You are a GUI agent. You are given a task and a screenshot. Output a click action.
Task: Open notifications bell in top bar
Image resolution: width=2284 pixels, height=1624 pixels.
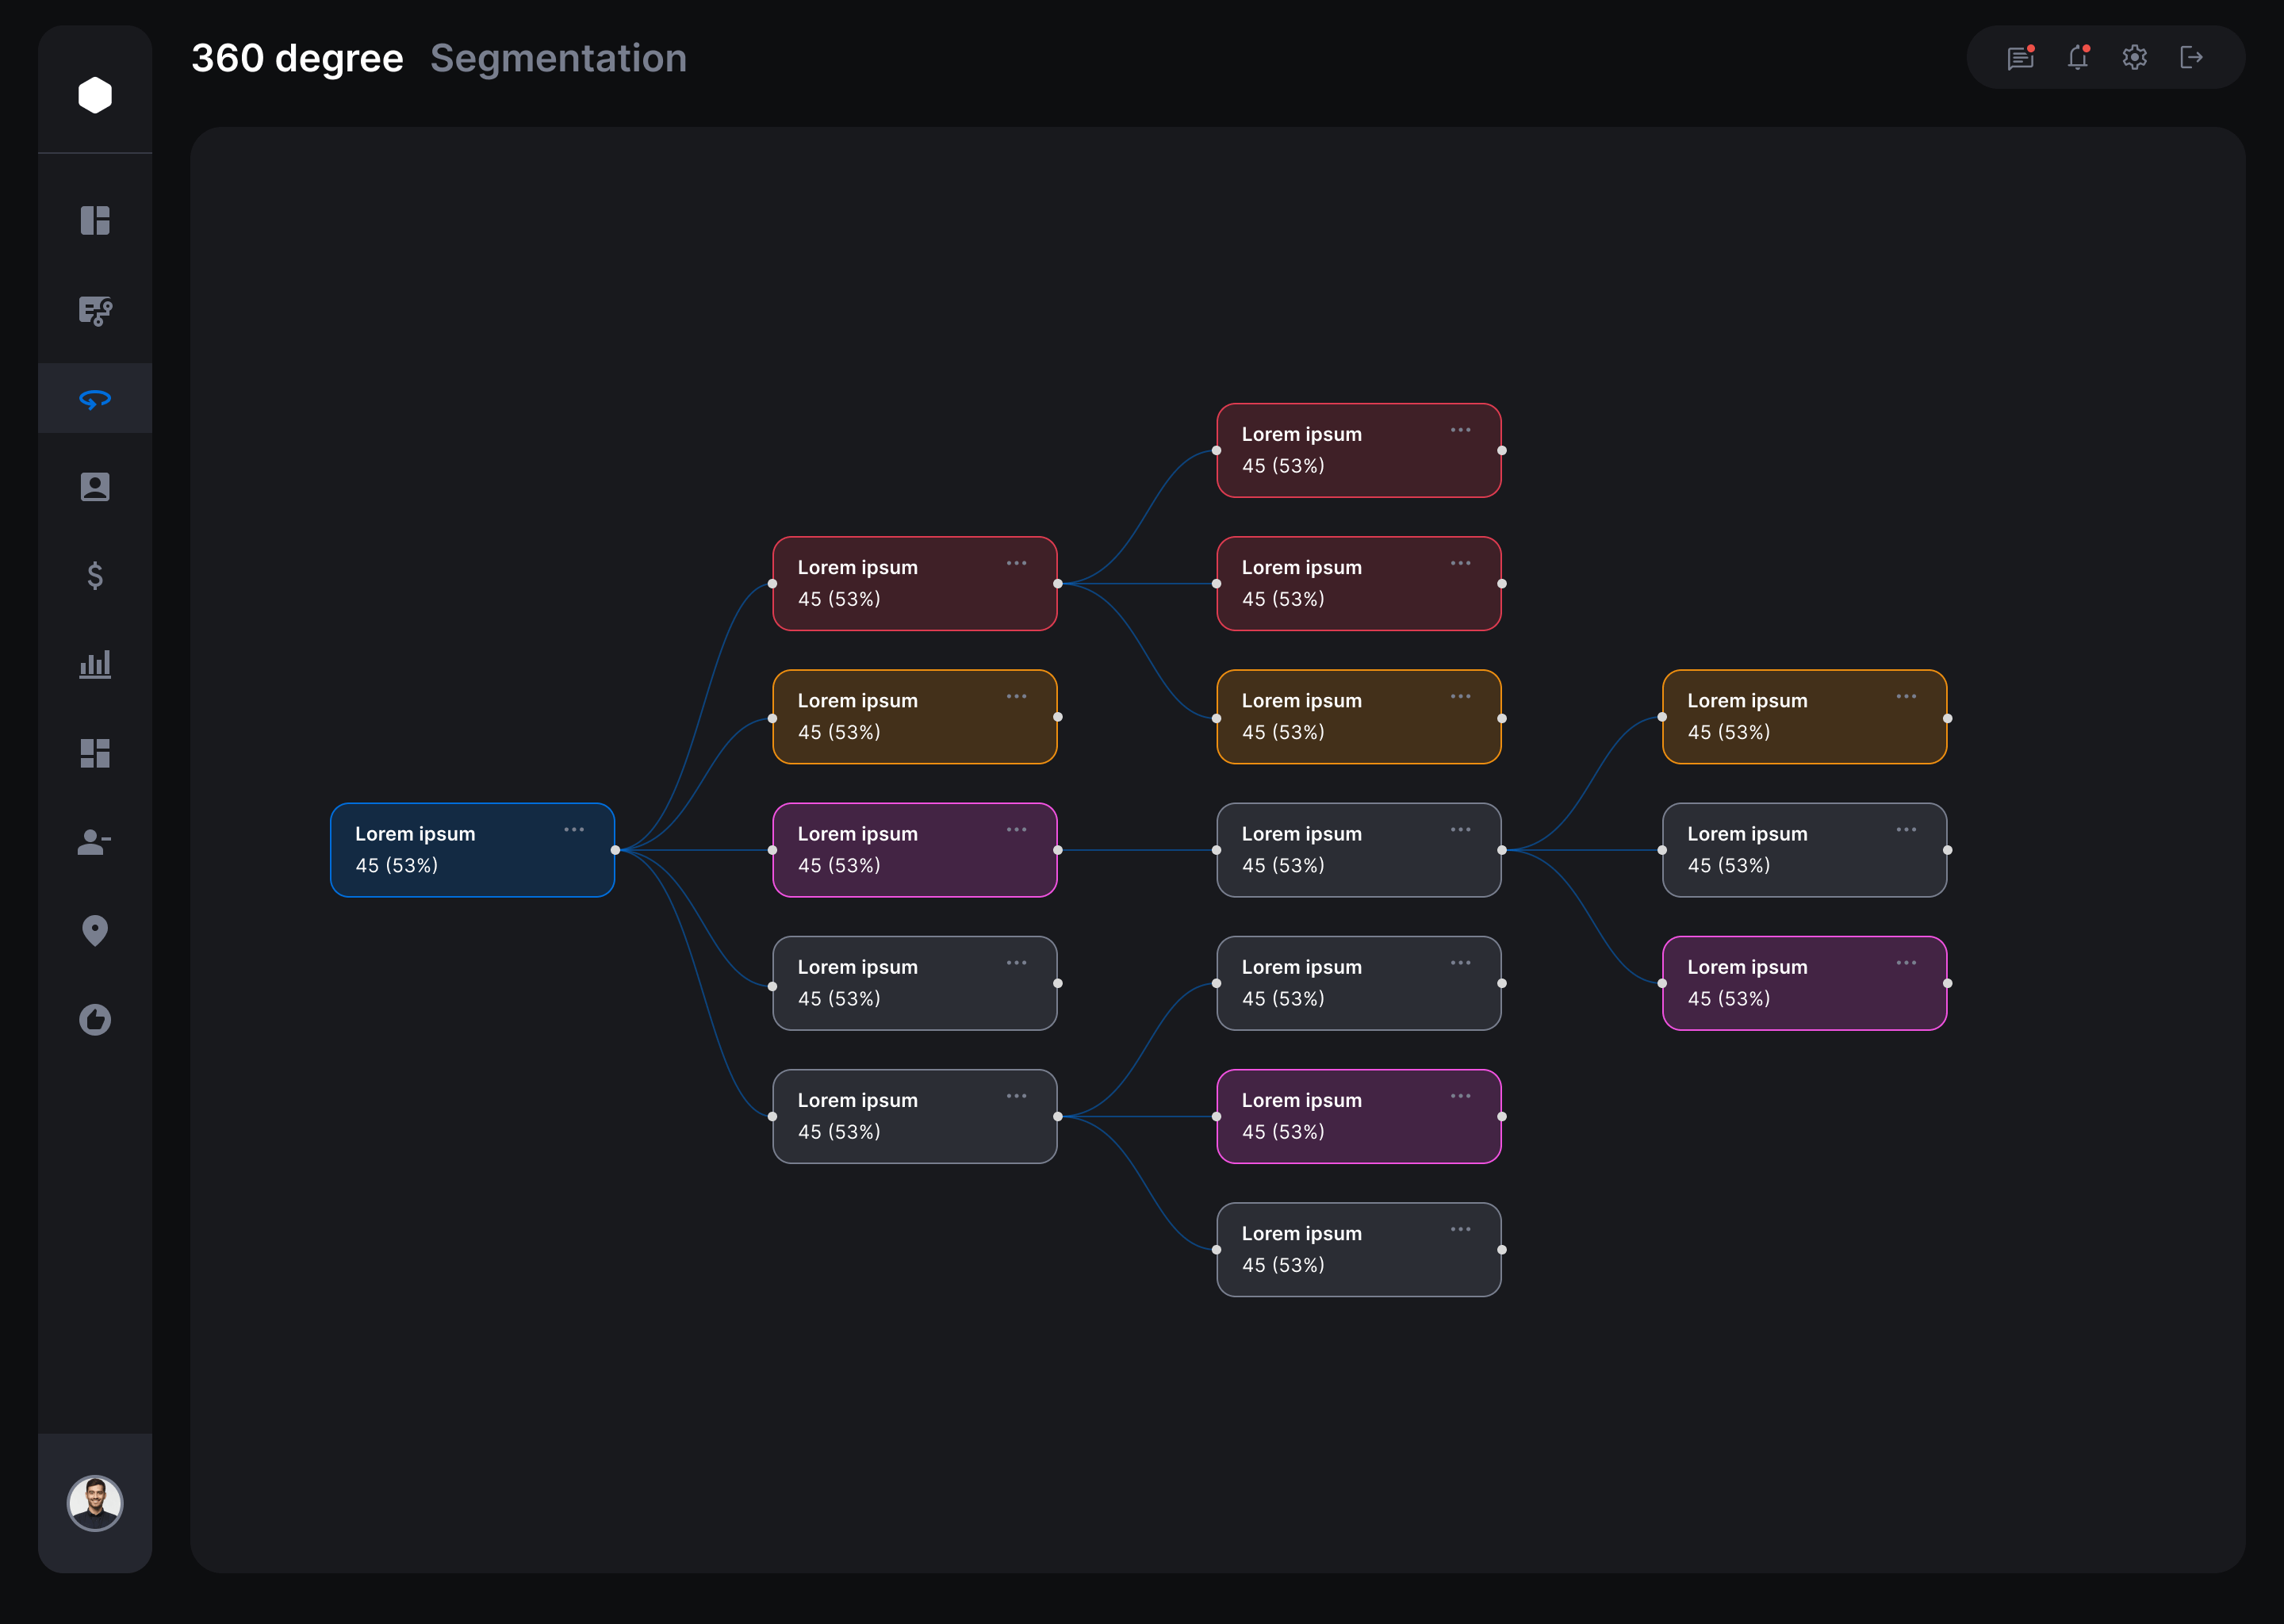2078,57
